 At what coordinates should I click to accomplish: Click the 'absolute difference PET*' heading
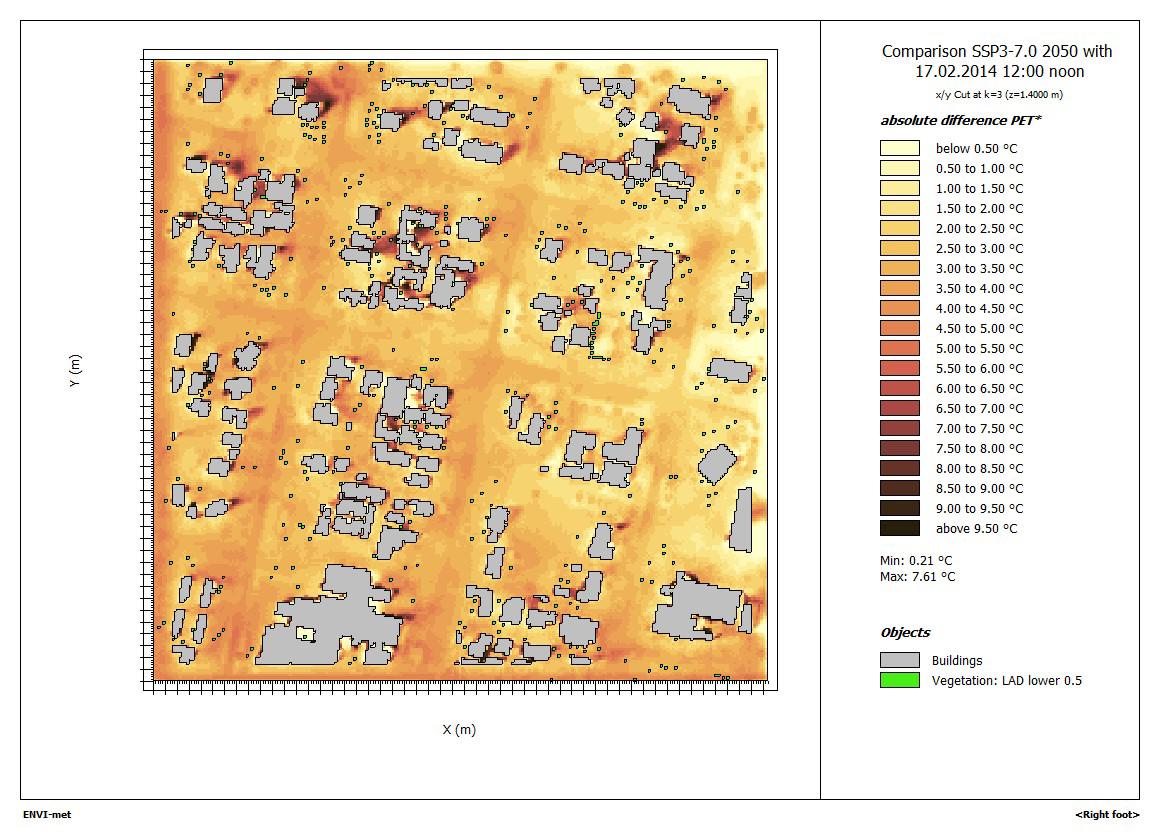click(x=960, y=121)
